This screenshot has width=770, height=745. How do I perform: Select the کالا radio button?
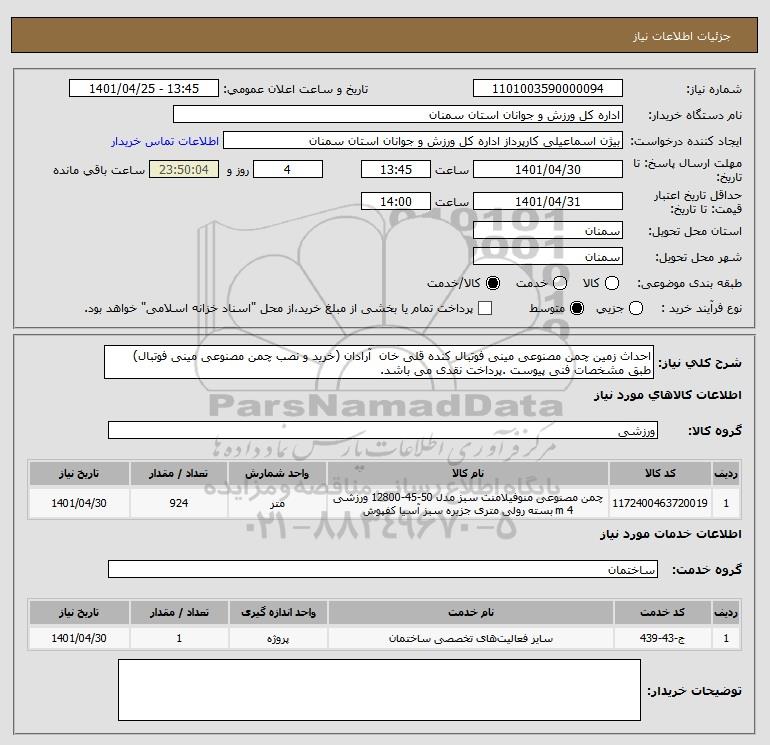(x=612, y=283)
